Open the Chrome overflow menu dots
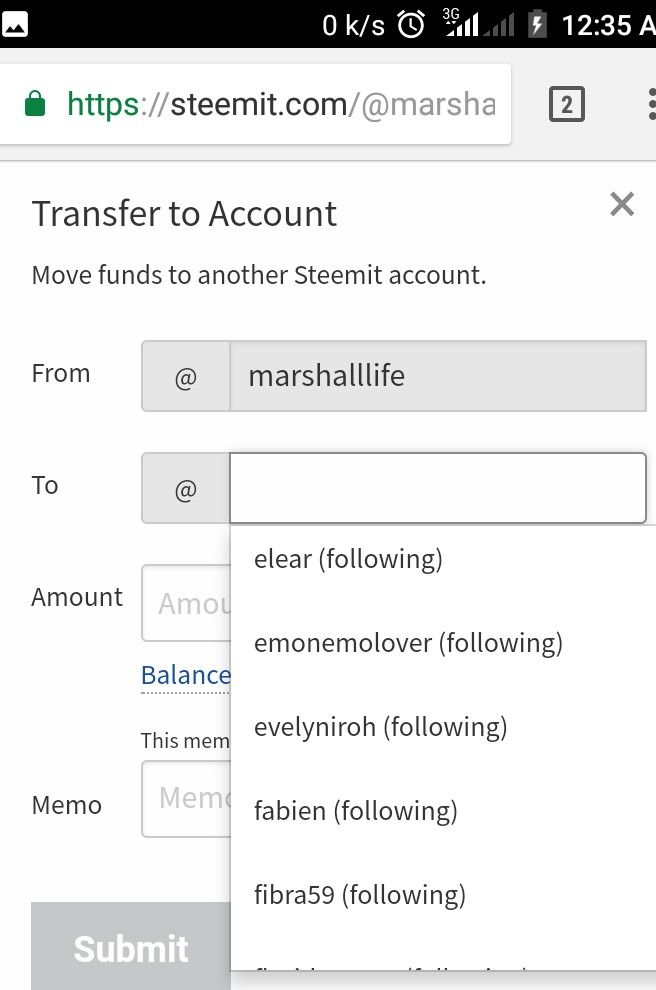The image size is (656, 990). click(650, 104)
